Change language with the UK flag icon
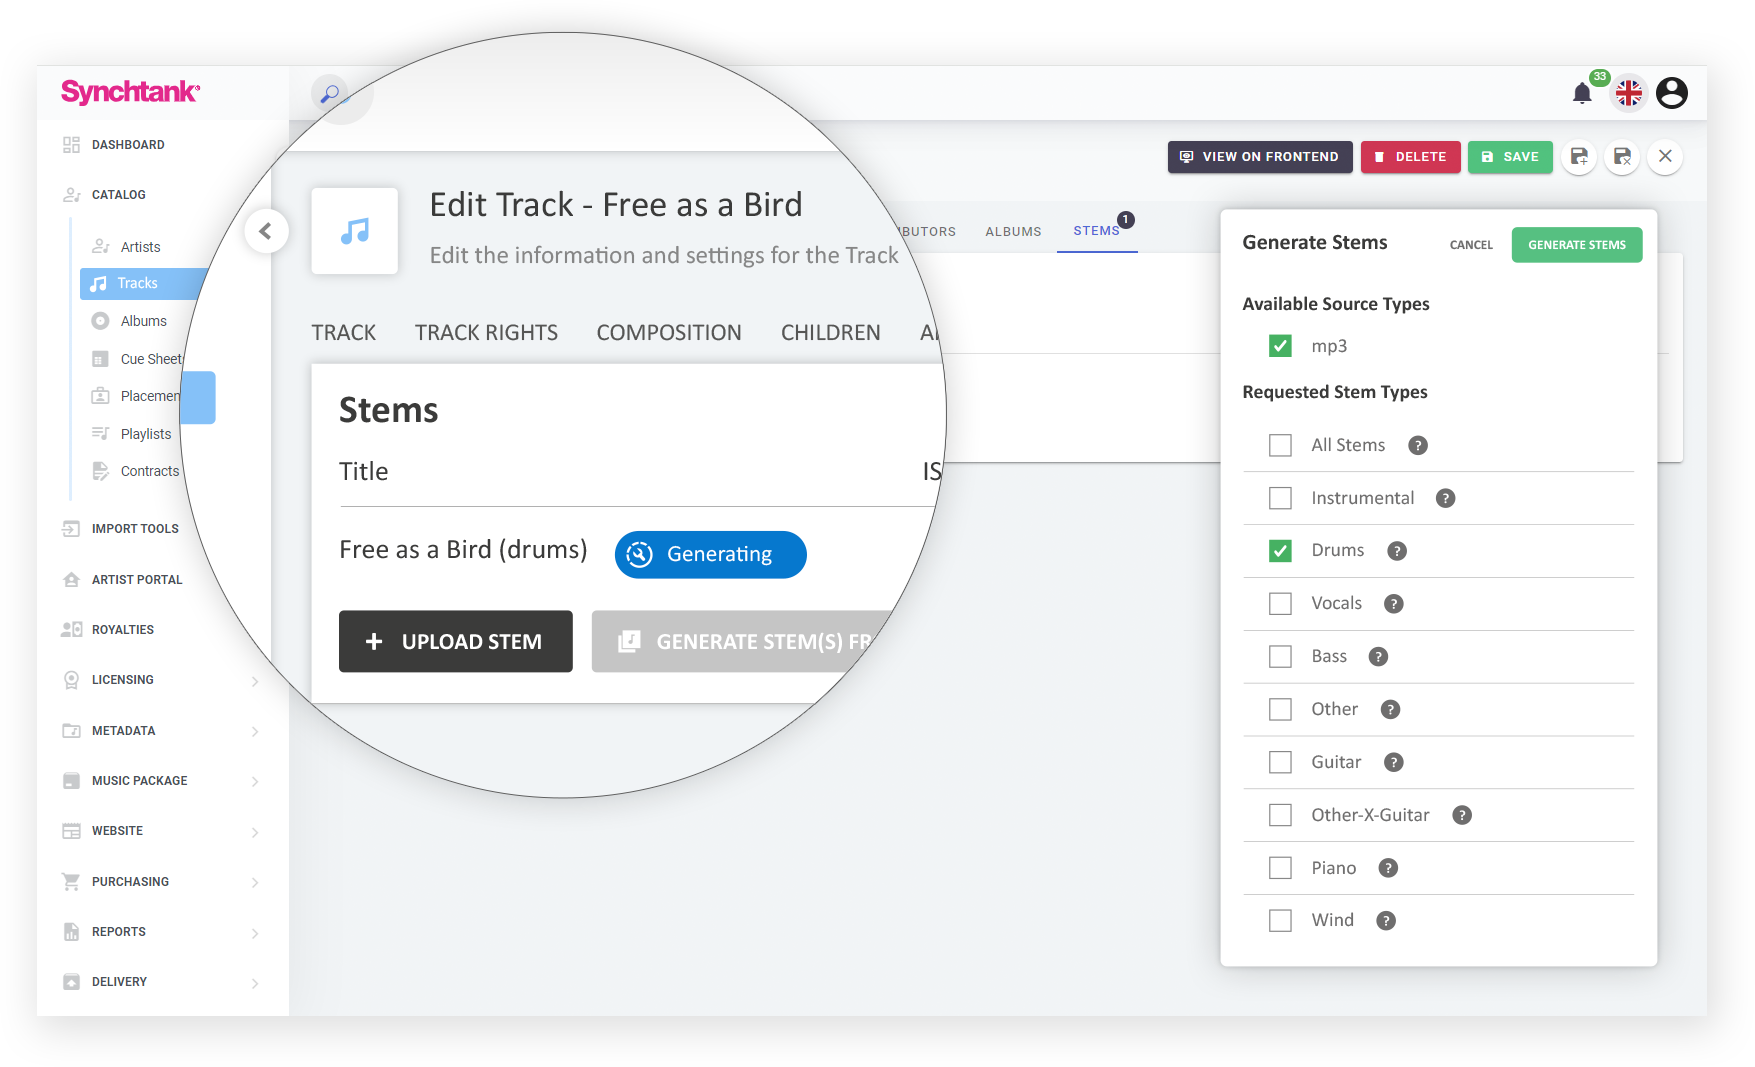This screenshot has height=1067, width=1755. pyautogui.click(x=1629, y=94)
